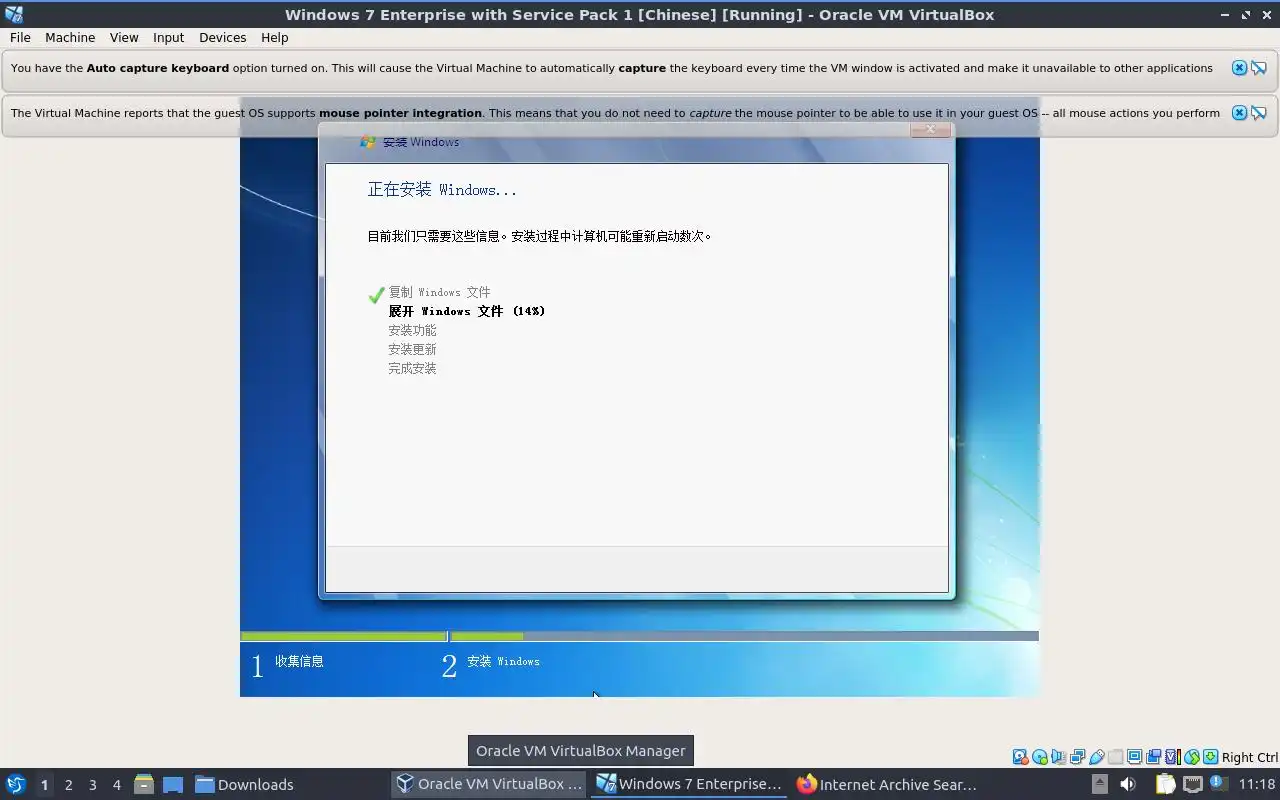Open the USB devices indicator

pyautogui.click(x=1097, y=757)
